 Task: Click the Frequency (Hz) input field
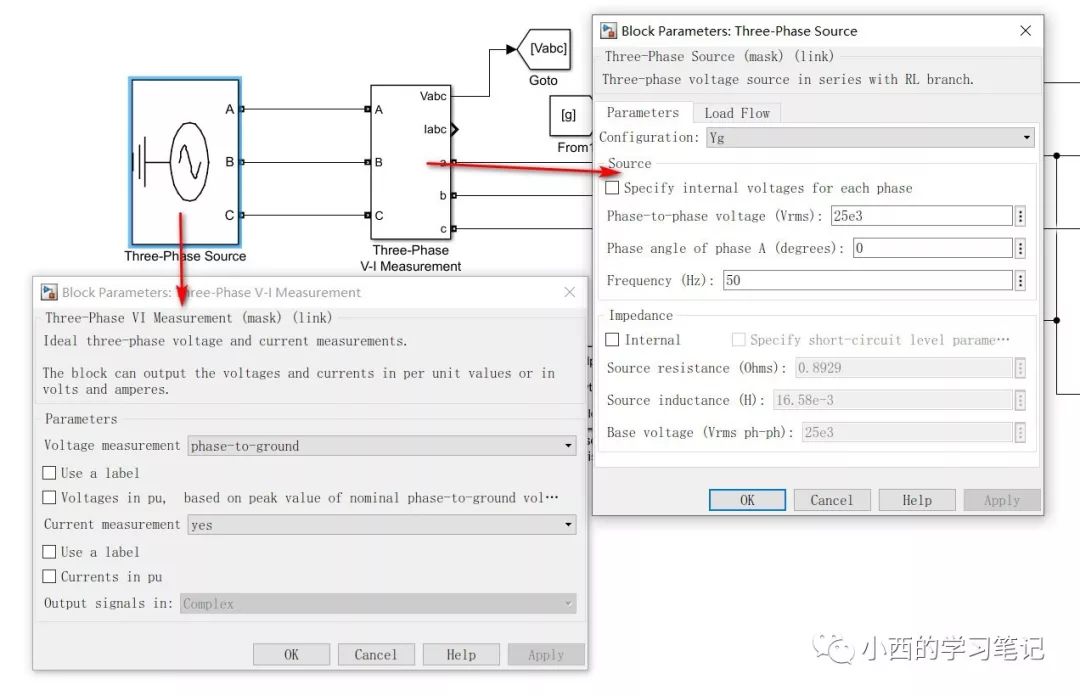coord(868,280)
